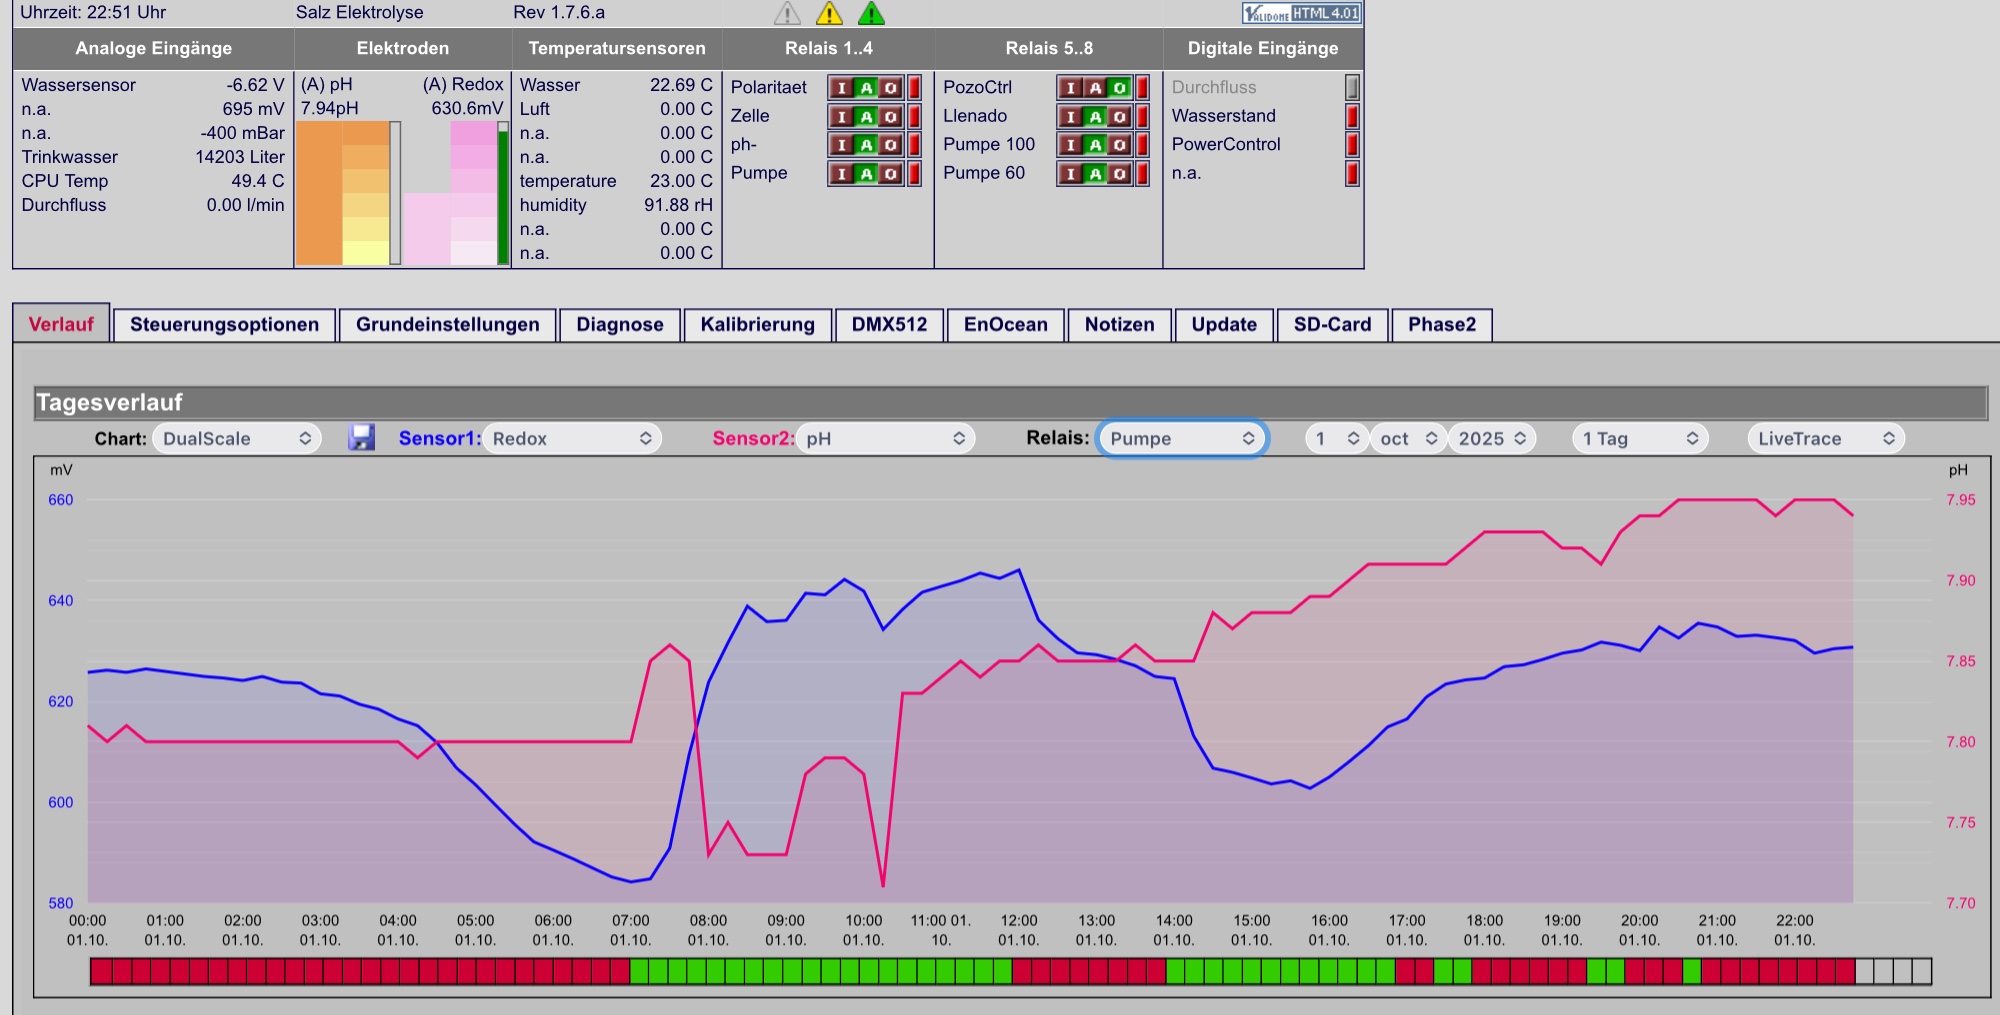Click the gray warning triangle icon
The width and height of the screenshot is (2000, 1015).
point(787,13)
